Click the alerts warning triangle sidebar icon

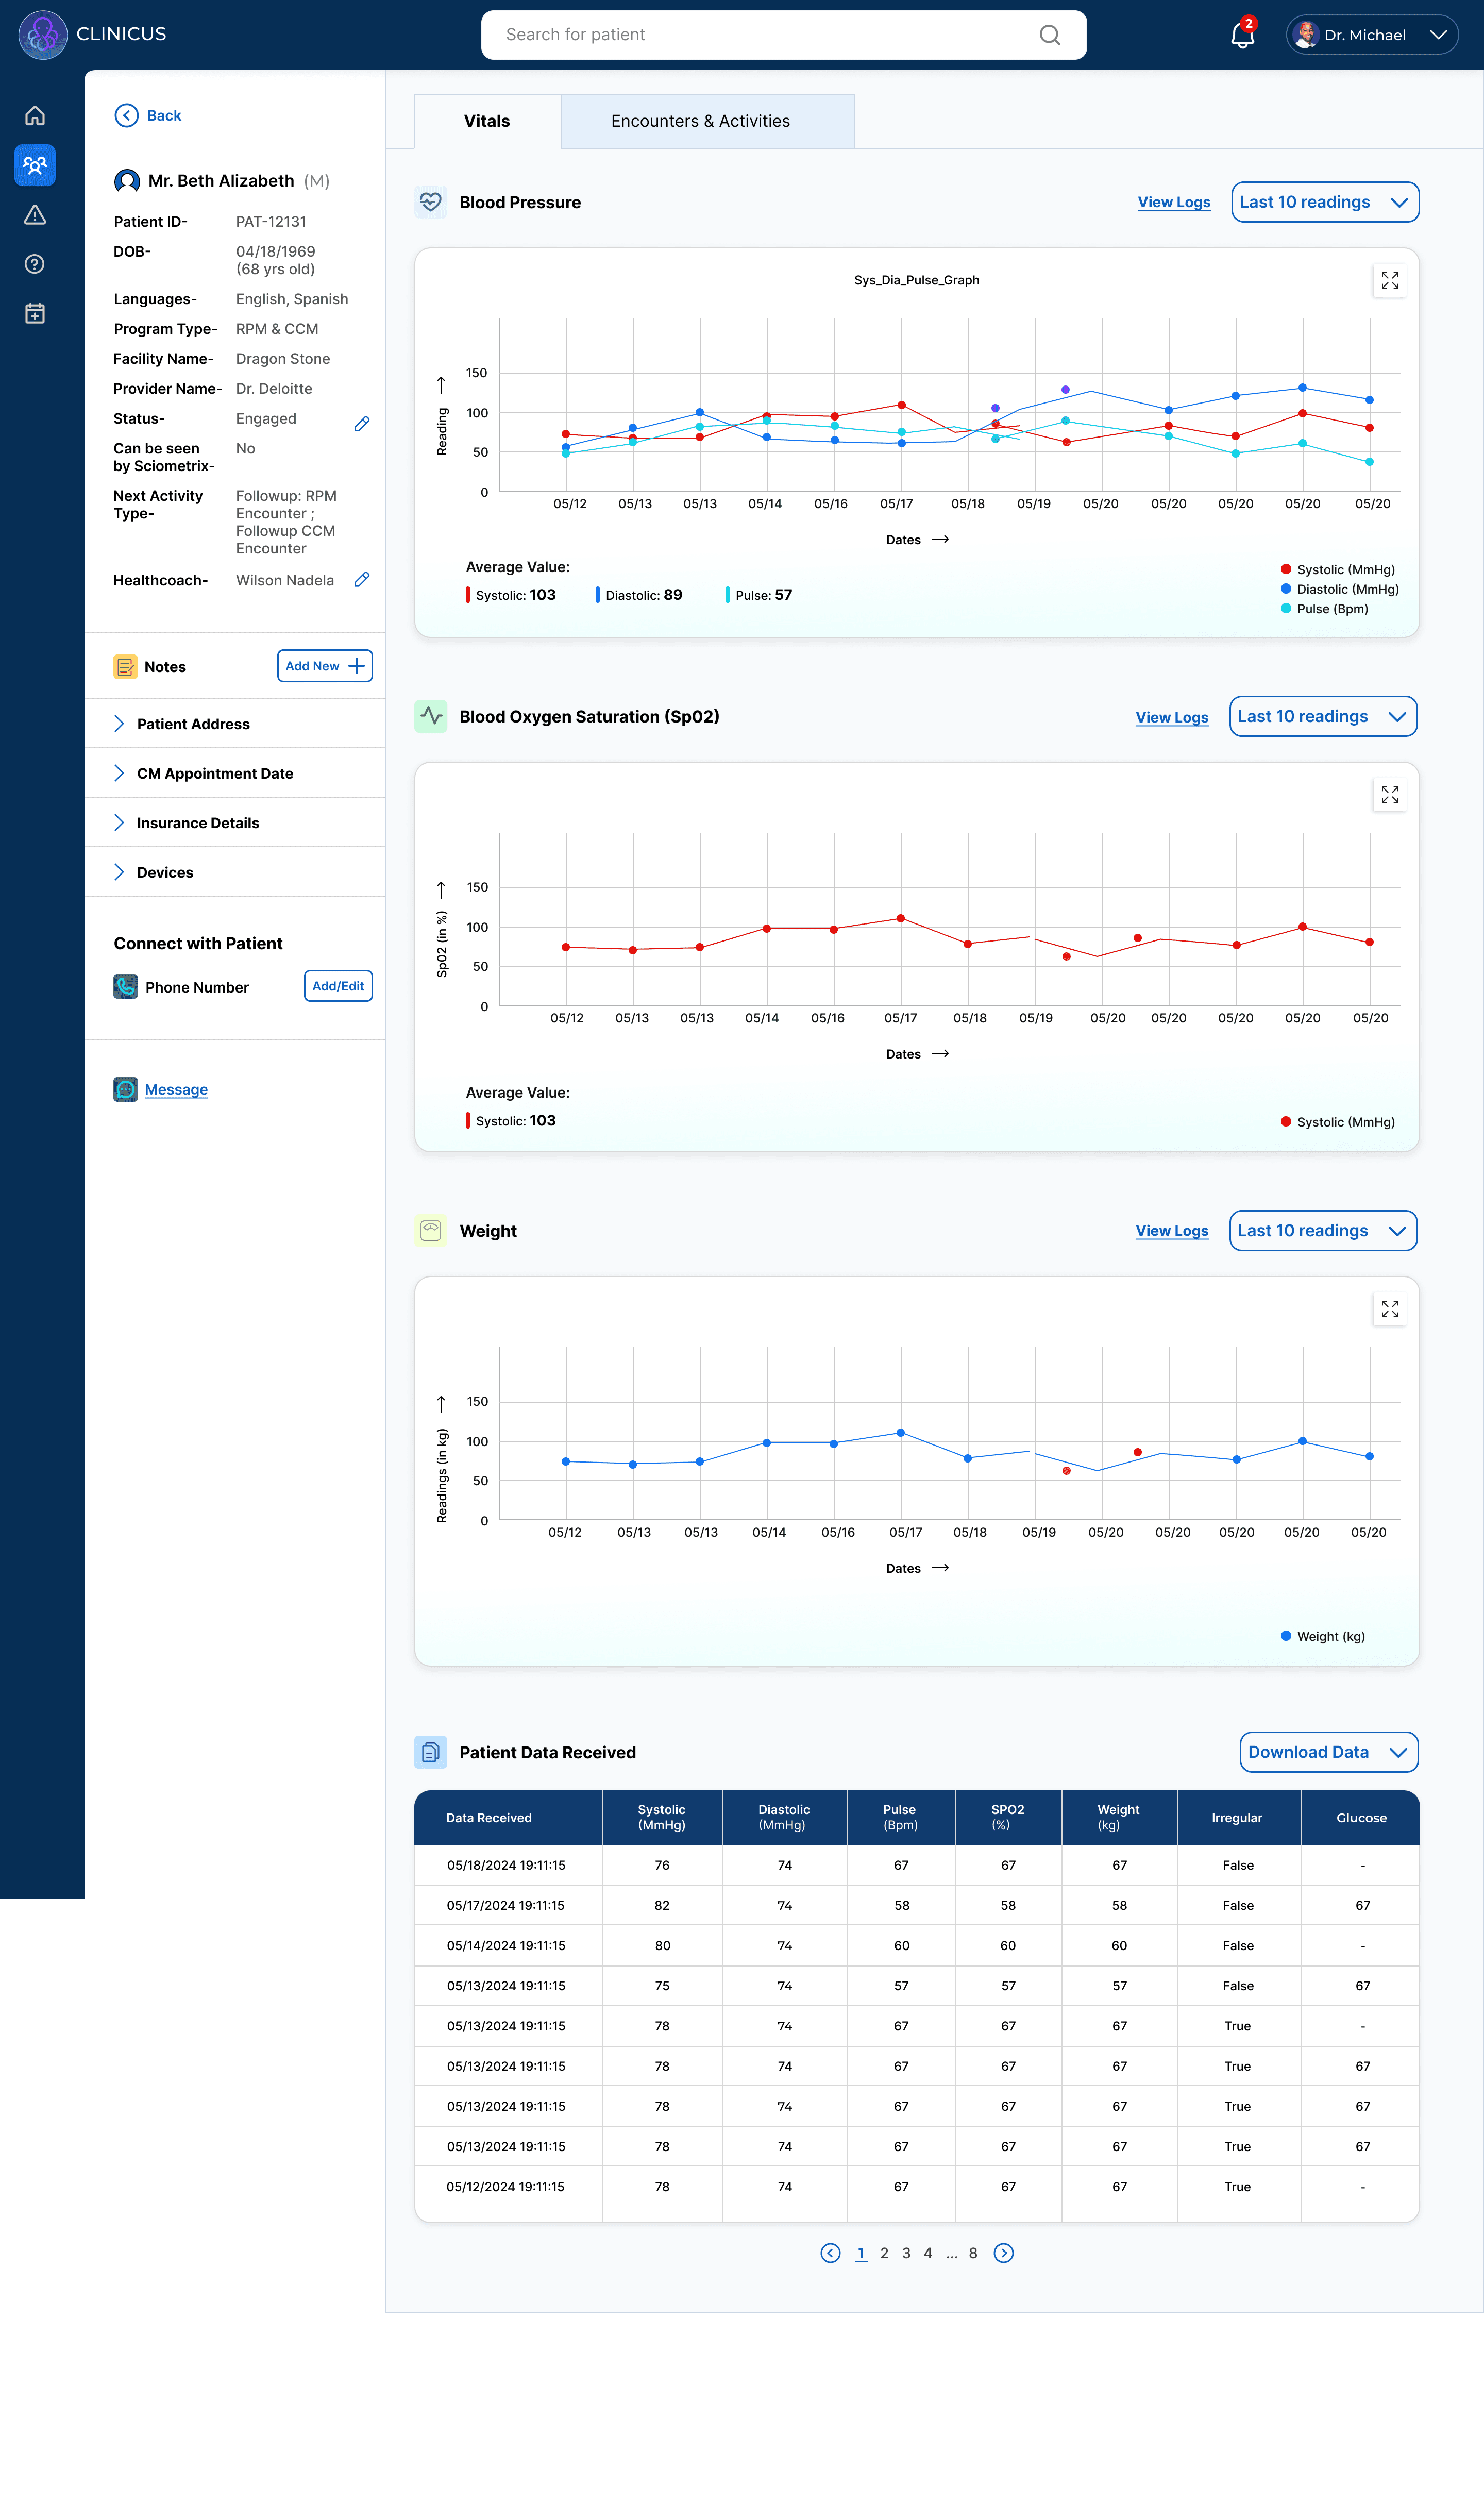point(35,215)
